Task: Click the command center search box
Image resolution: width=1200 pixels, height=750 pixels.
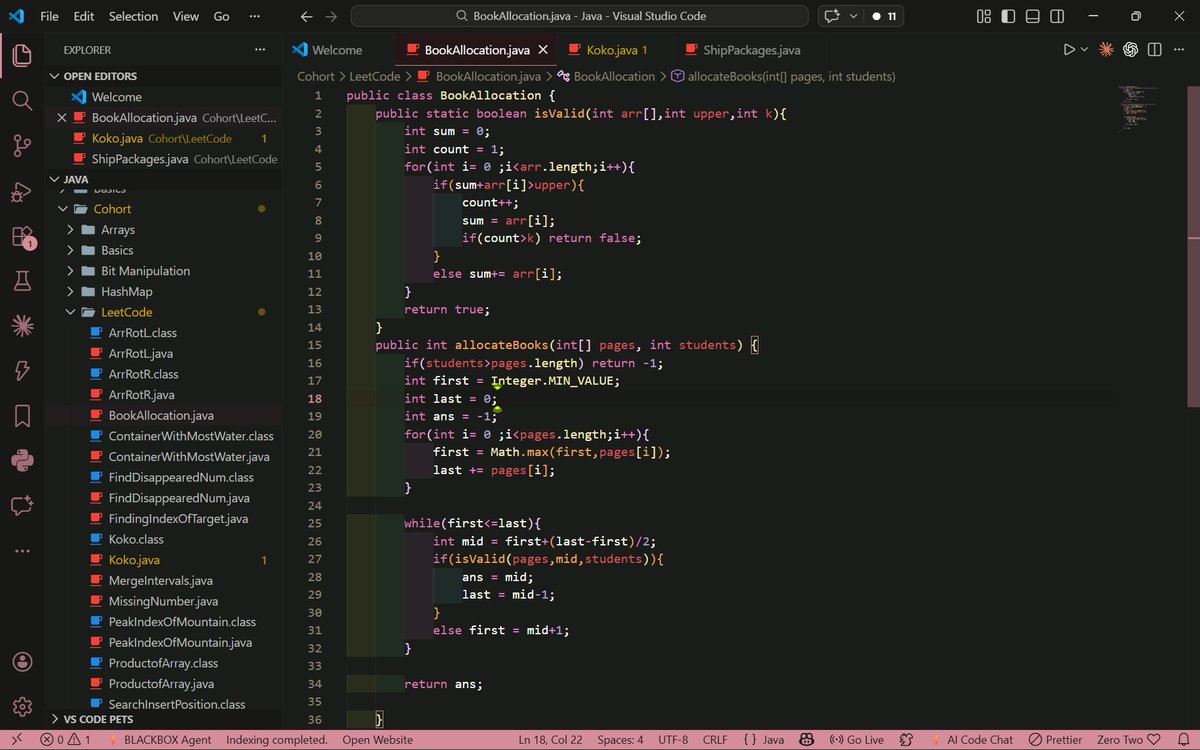Action: (x=579, y=16)
